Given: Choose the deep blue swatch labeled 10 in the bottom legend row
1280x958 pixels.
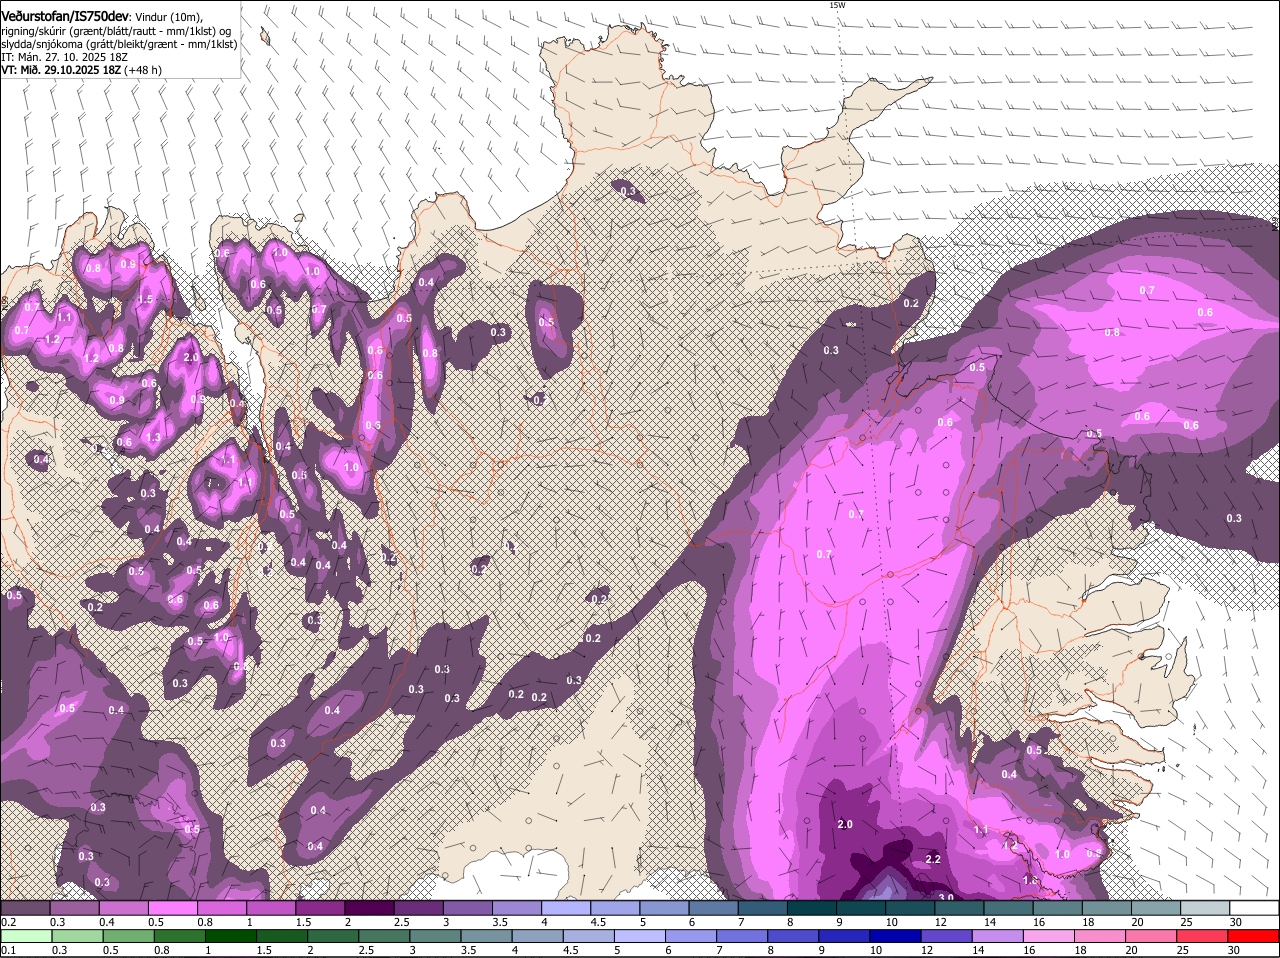Looking at the screenshot, I should (x=895, y=936).
